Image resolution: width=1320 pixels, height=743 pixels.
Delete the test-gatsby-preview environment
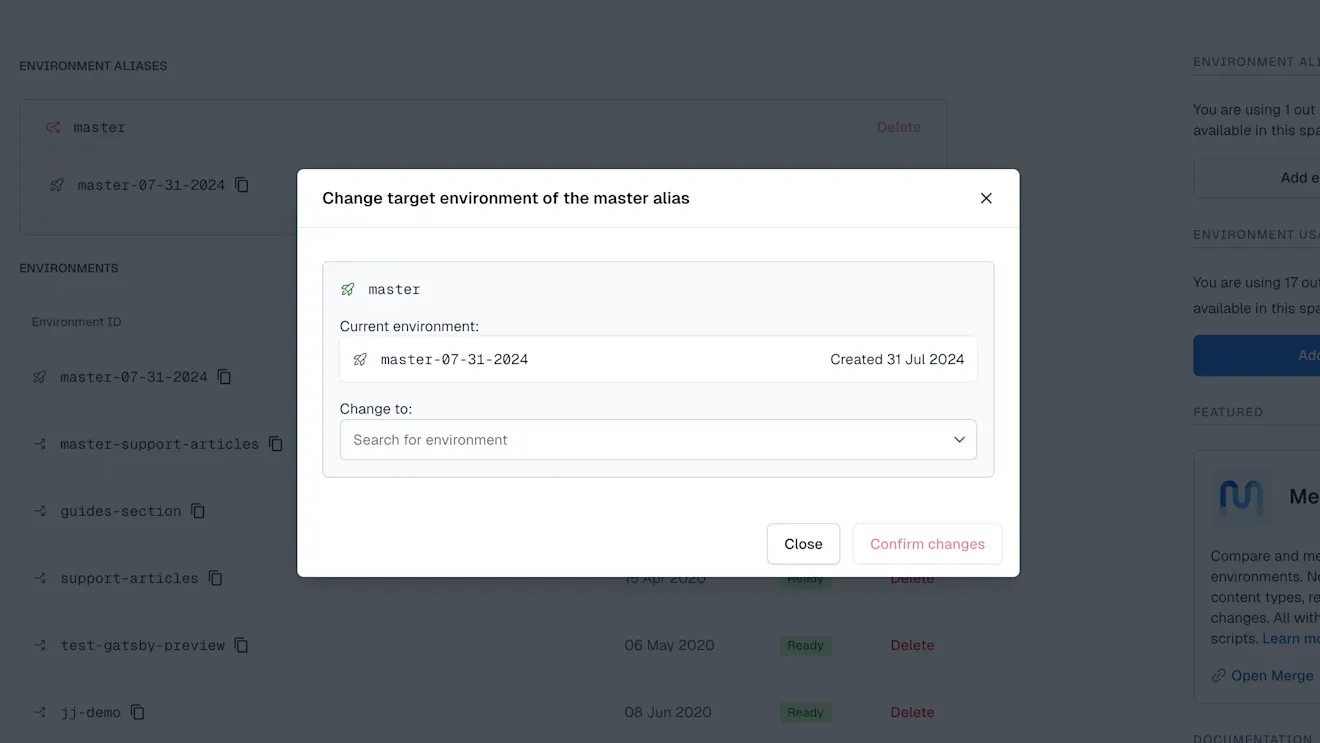(x=912, y=645)
